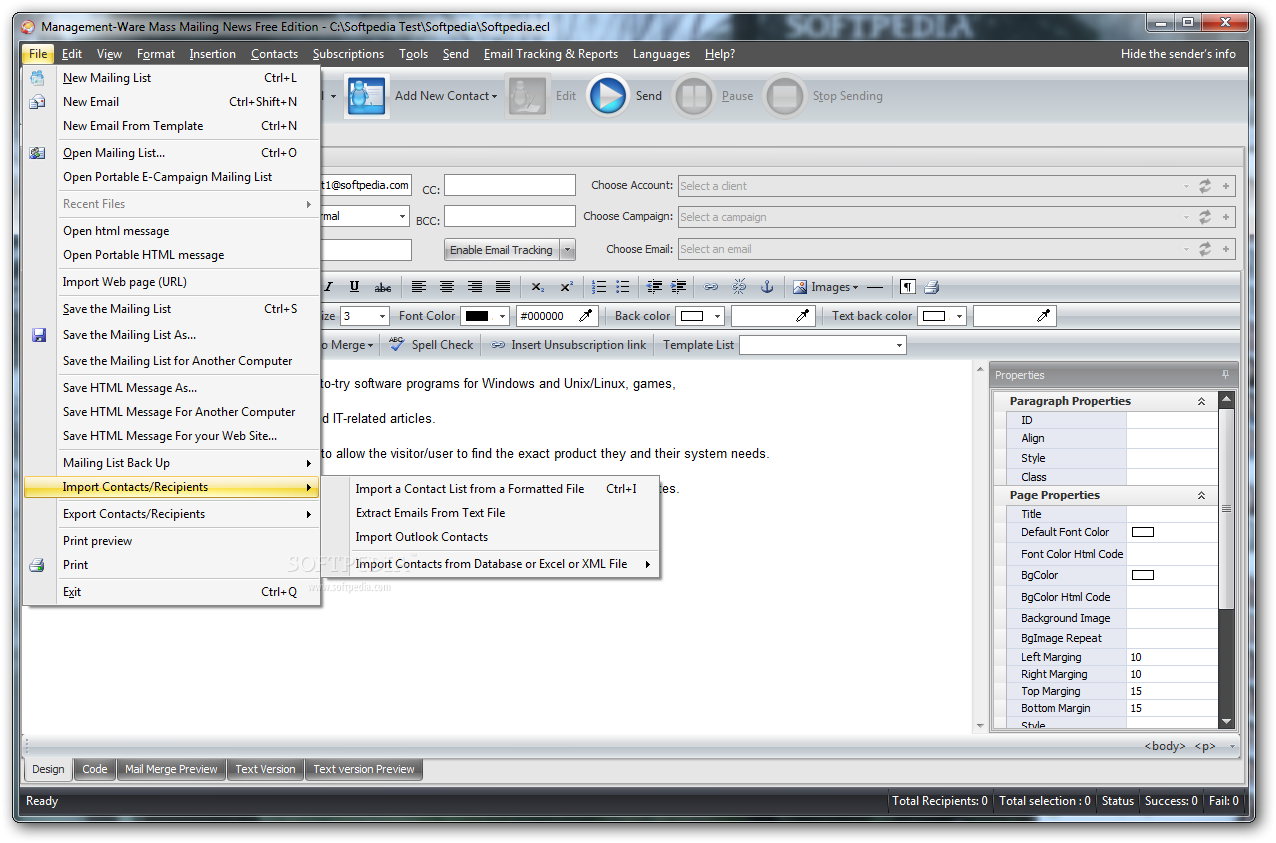Insert an anchor with the anchor icon
Viewport: 1276px width, 843px height.
point(768,287)
